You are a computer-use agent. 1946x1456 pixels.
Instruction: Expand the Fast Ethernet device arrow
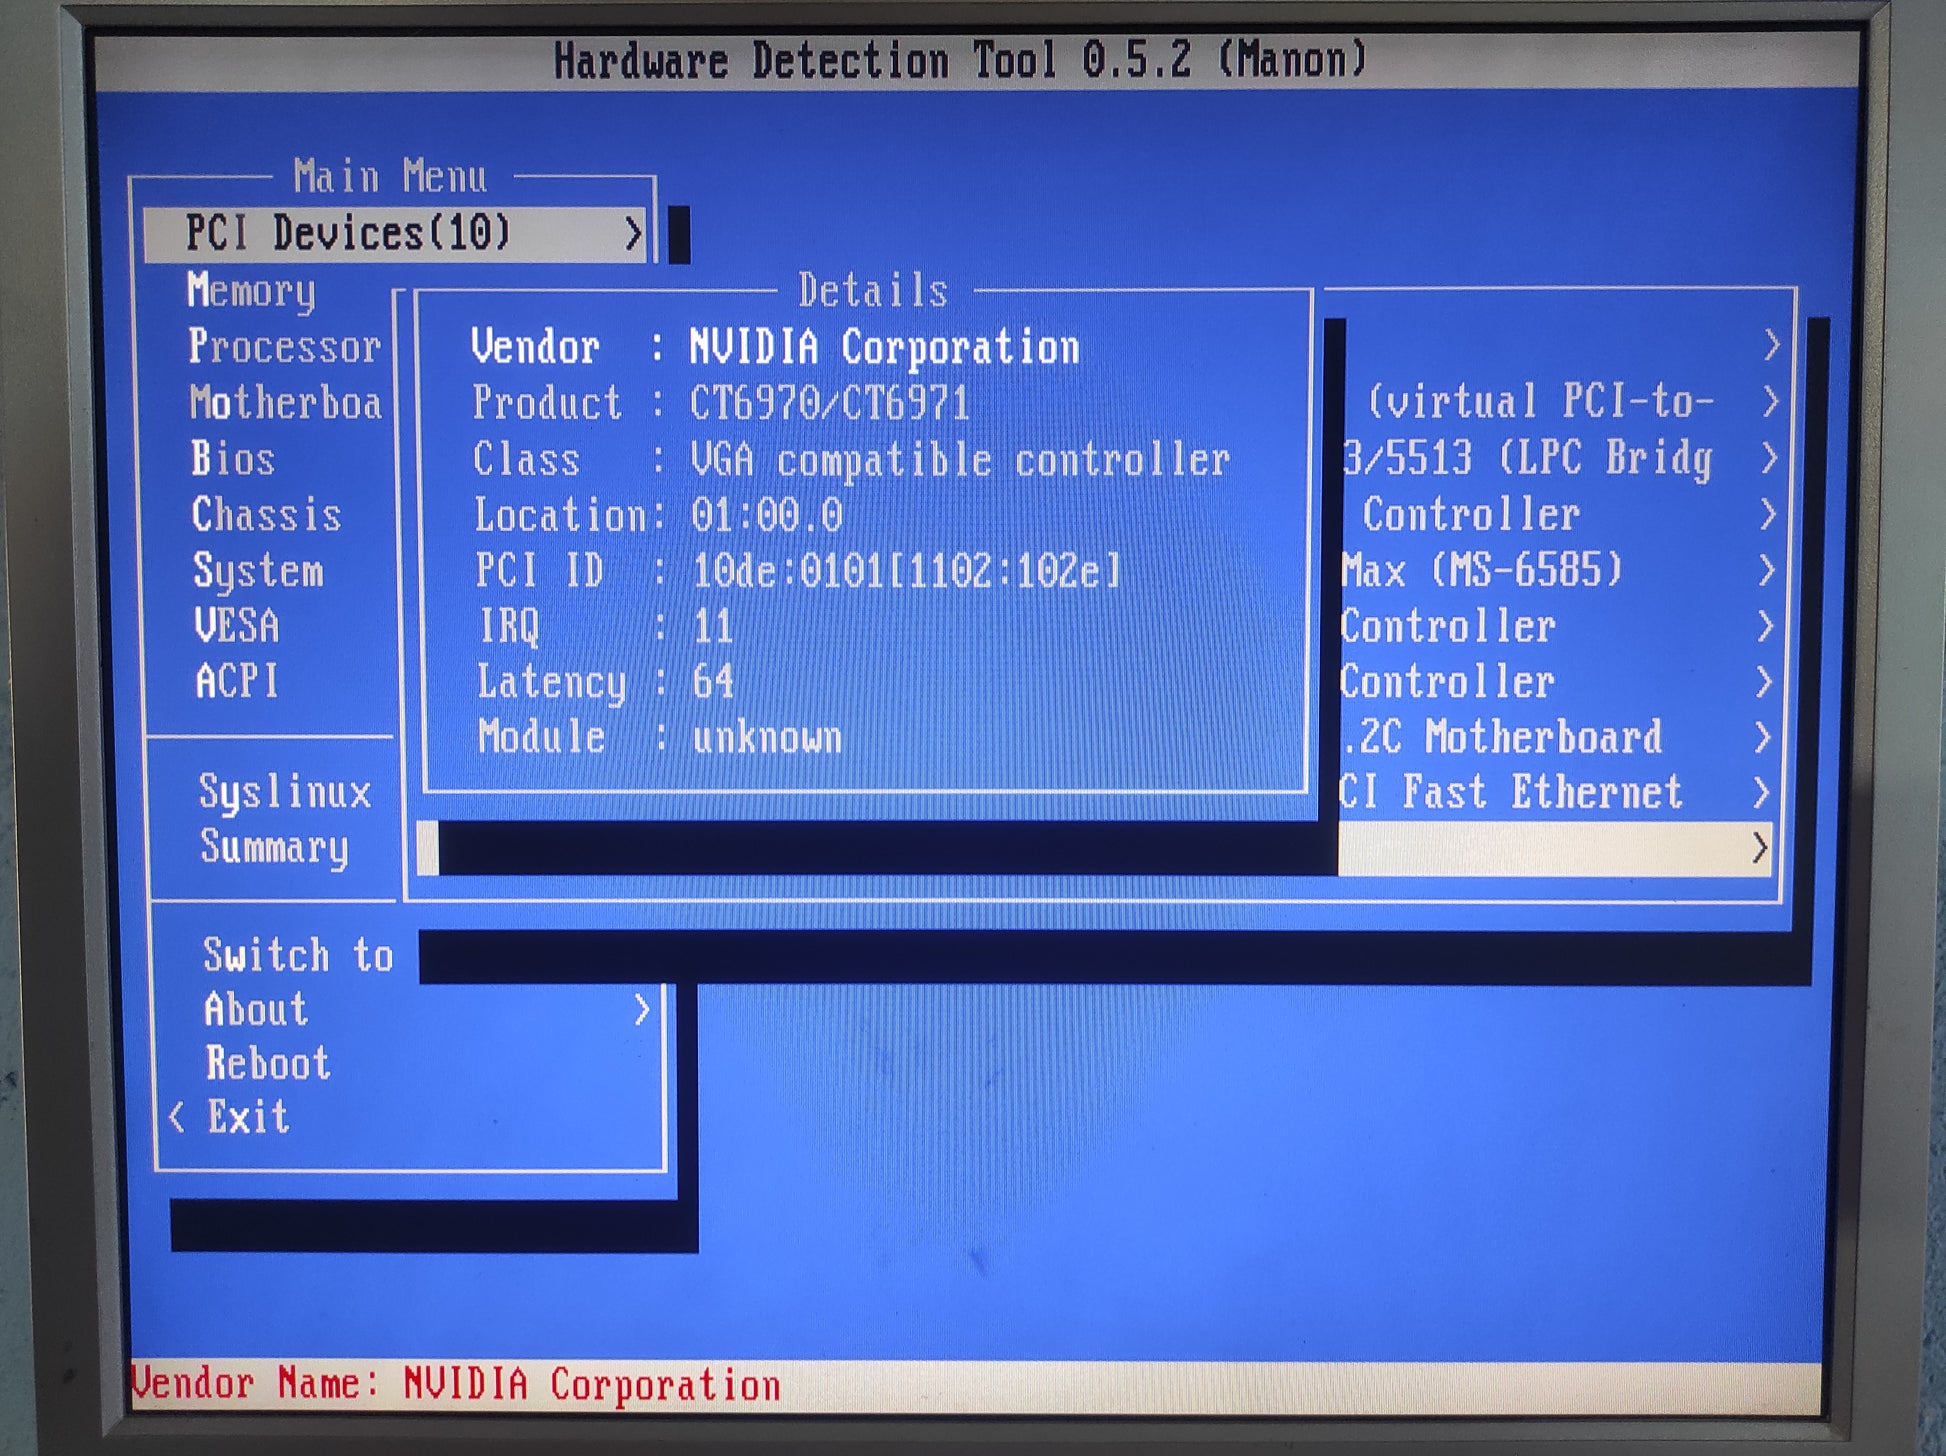pos(1762,793)
